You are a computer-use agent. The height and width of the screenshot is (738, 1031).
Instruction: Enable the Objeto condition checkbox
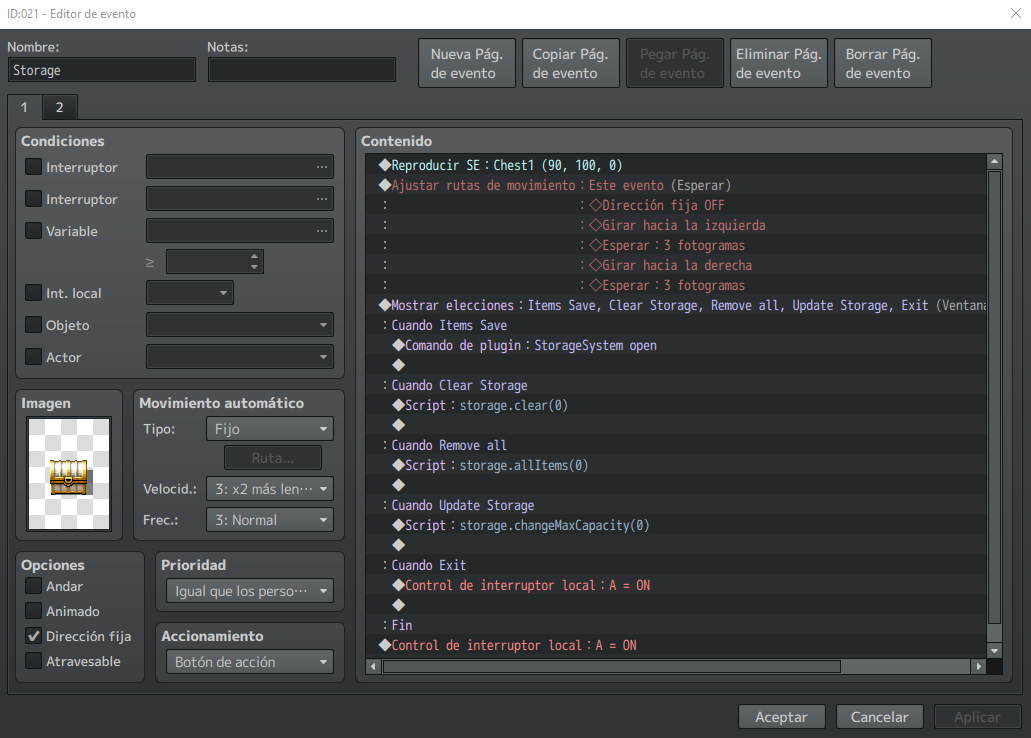(x=33, y=325)
